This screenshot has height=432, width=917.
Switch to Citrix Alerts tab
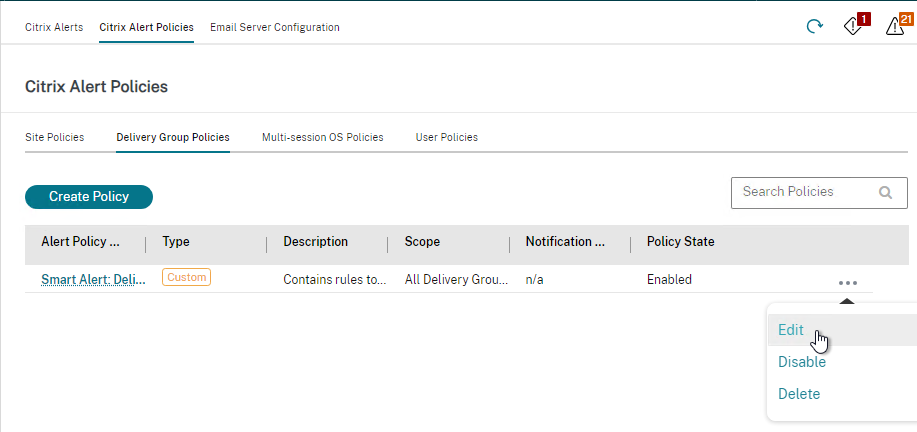tap(54, 27)
